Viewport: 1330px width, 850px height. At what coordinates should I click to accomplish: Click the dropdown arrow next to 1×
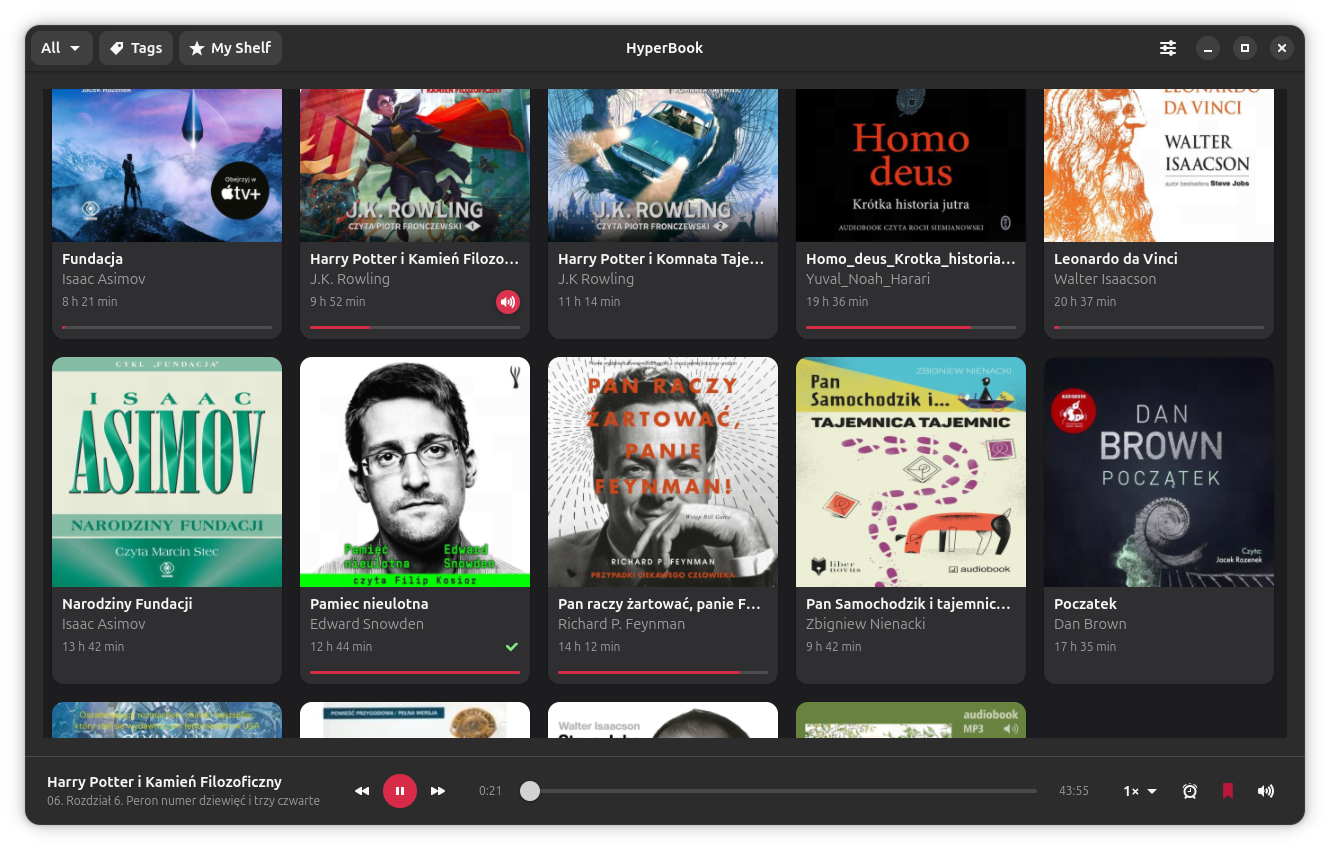pos(1152,792)
